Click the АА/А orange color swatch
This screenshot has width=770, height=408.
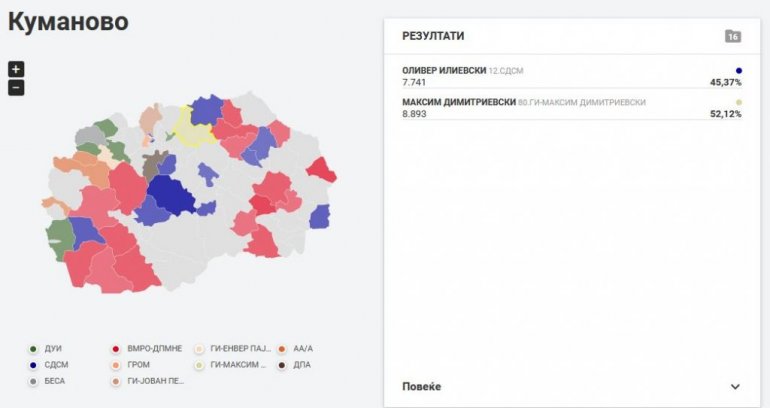[283, 349]
